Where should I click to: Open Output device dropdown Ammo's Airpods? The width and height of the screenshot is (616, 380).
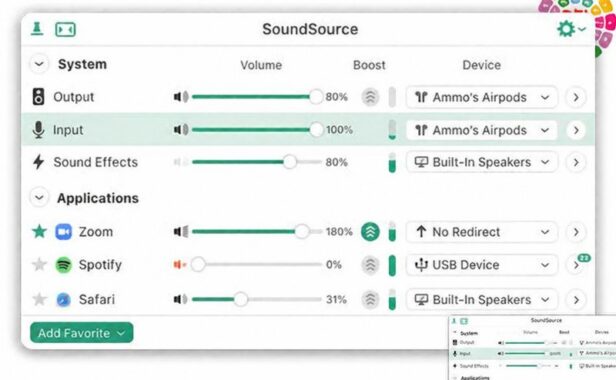point(482,97)
